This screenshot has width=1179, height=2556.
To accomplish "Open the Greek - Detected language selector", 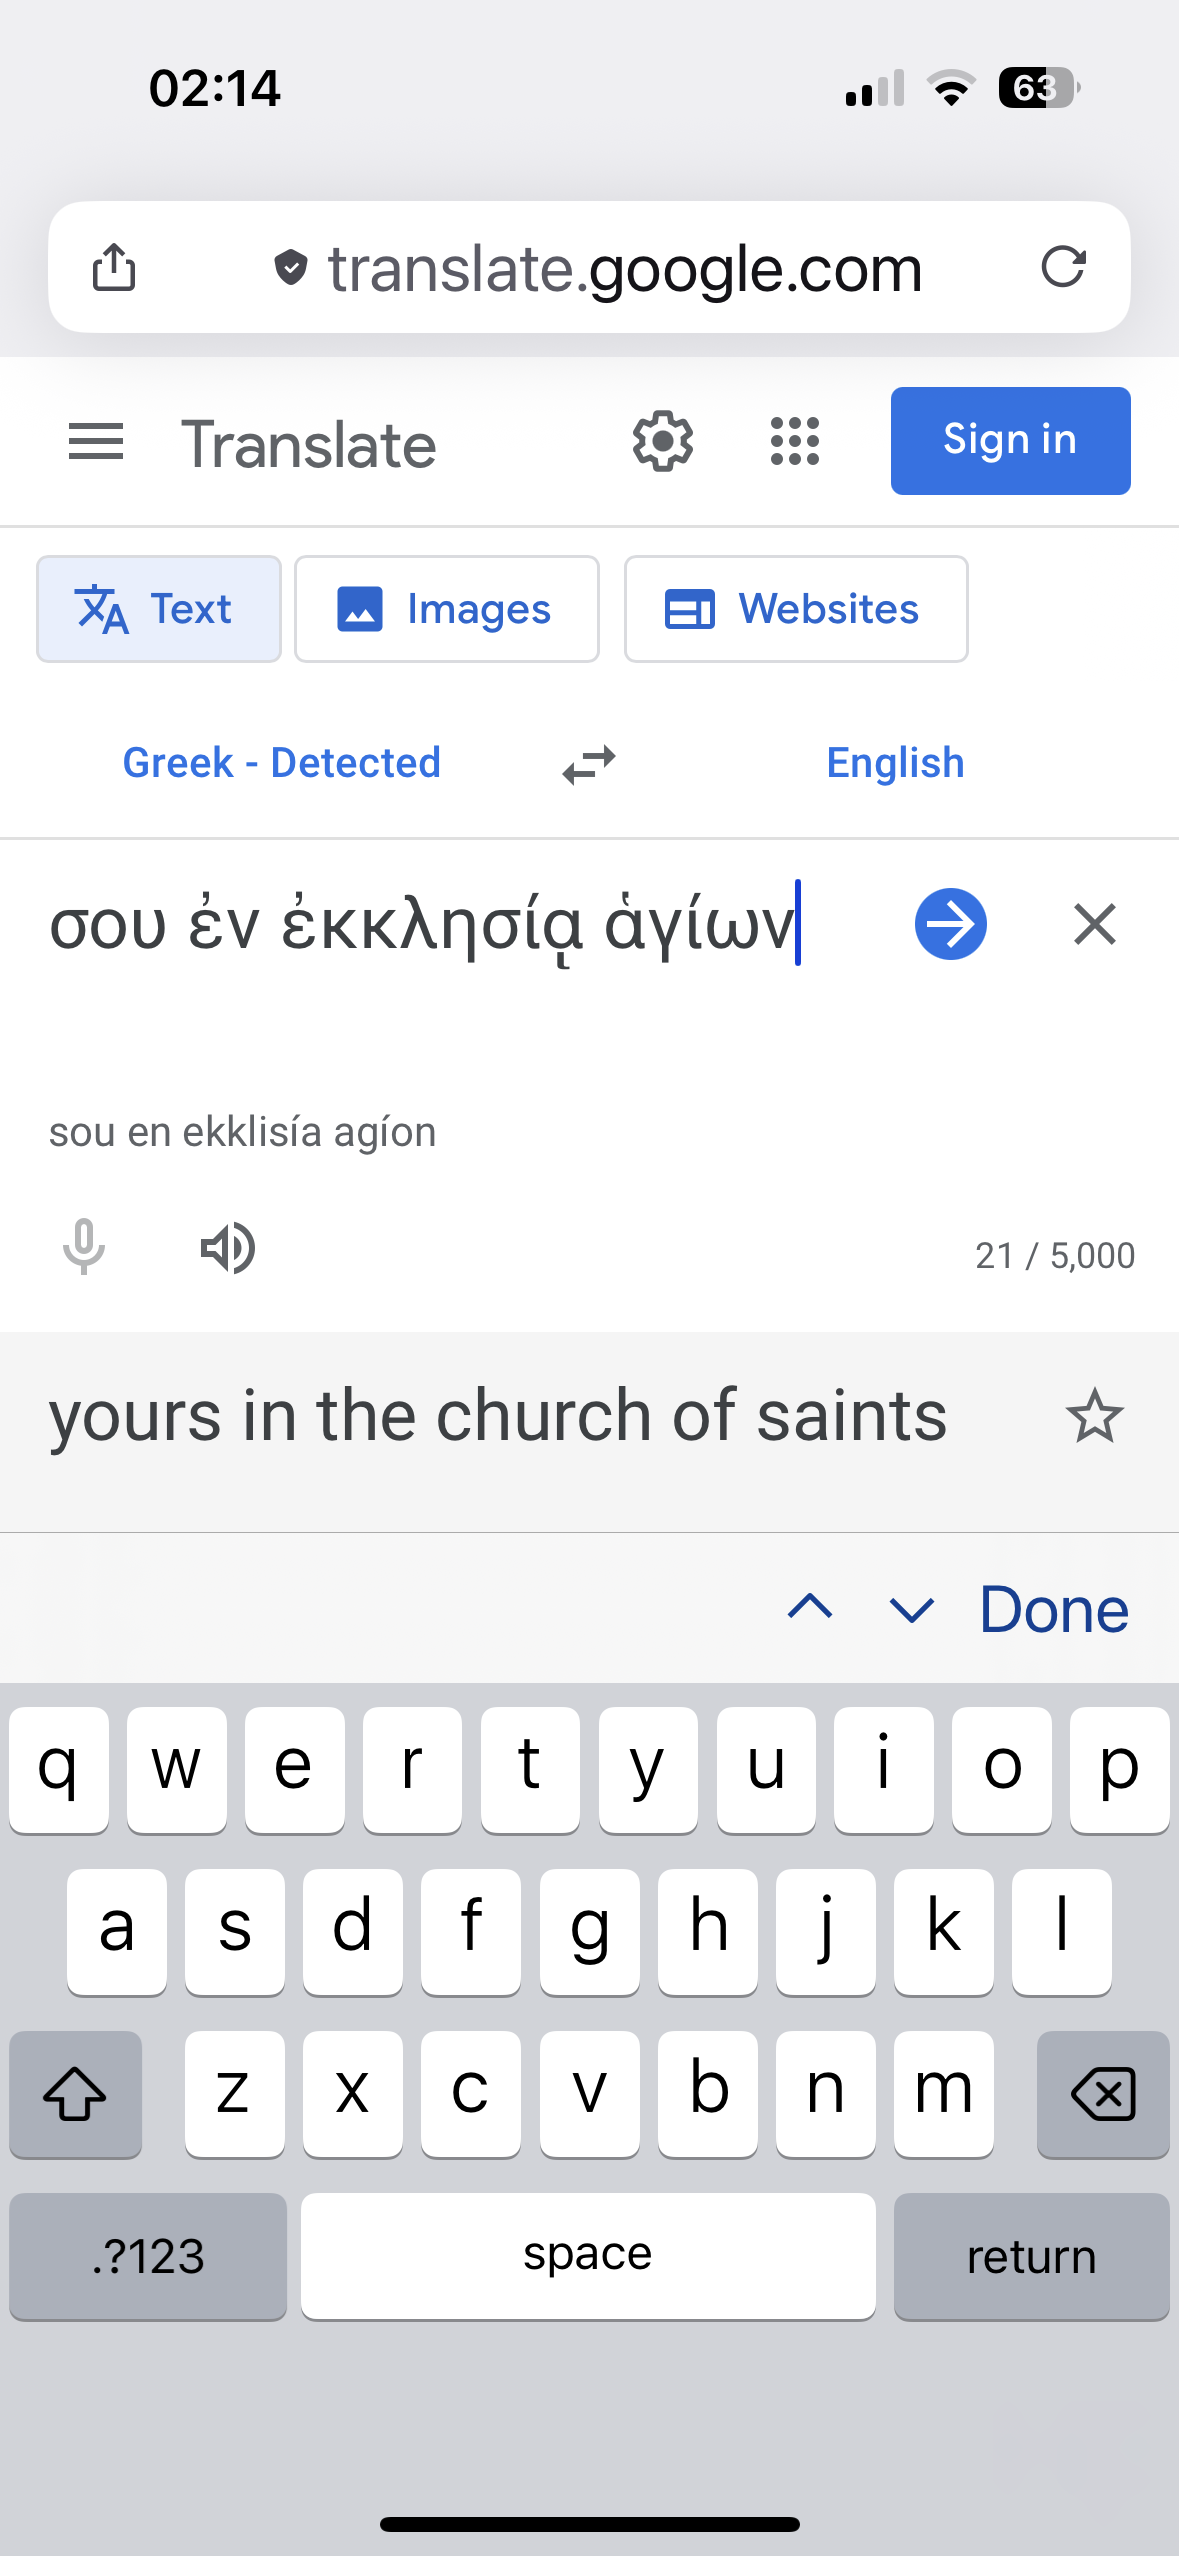I will pyautogui.click(x=281, y=763).
